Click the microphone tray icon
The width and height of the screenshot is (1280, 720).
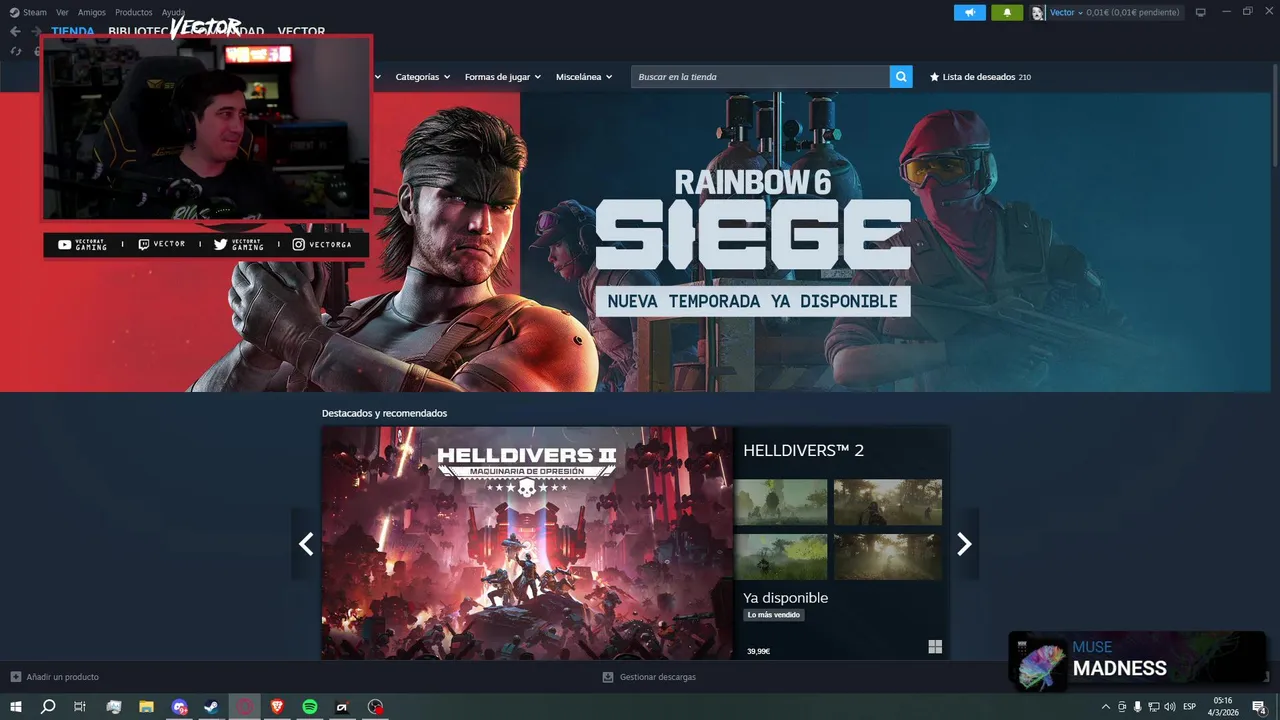point(1137,707)
